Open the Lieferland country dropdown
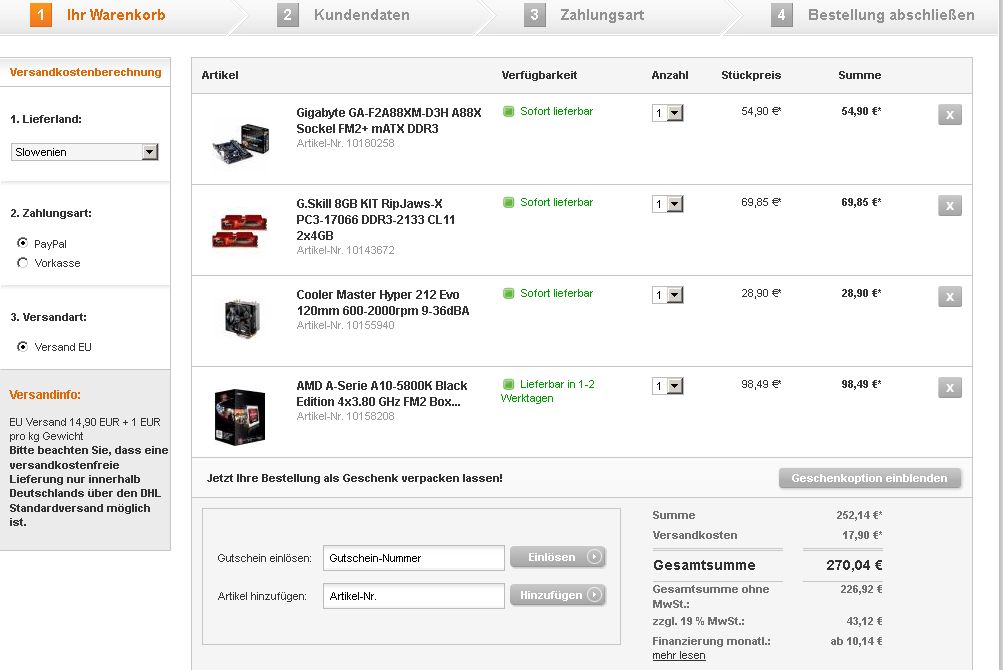1003x670 pixels. [85, 152]
